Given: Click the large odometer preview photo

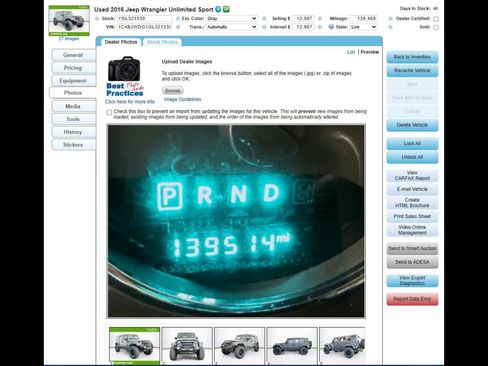Looking at the screenshot, I should (236, 221).
